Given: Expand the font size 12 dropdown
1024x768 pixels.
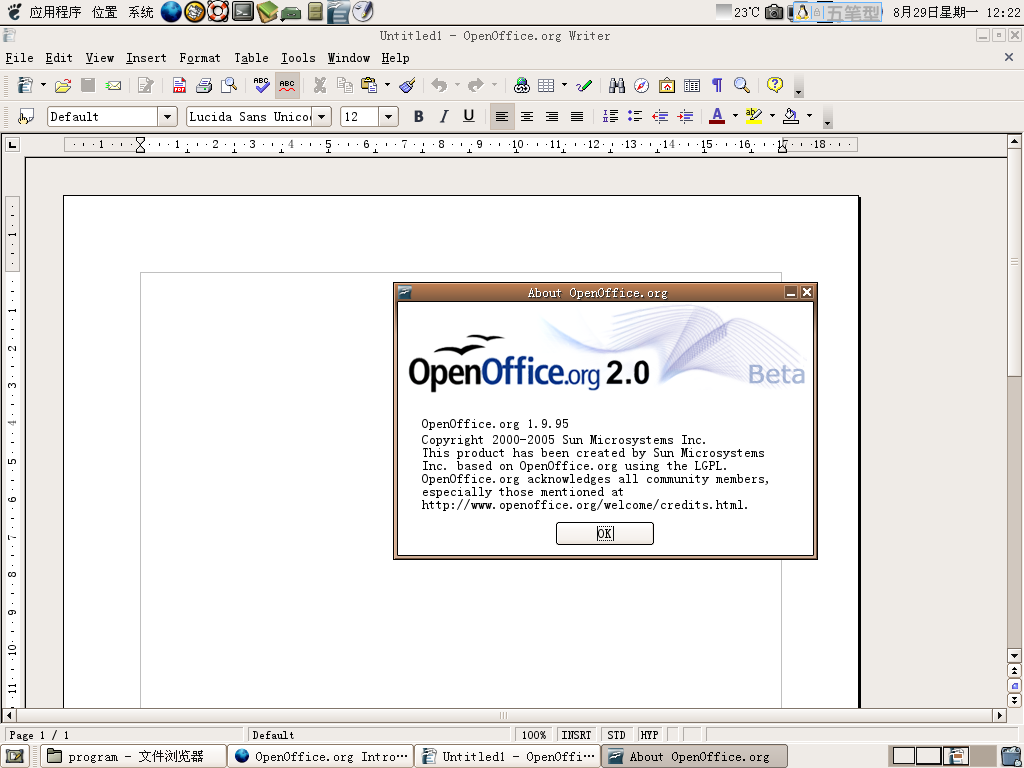Looking at the screenshot, I should tap(388, 117).
